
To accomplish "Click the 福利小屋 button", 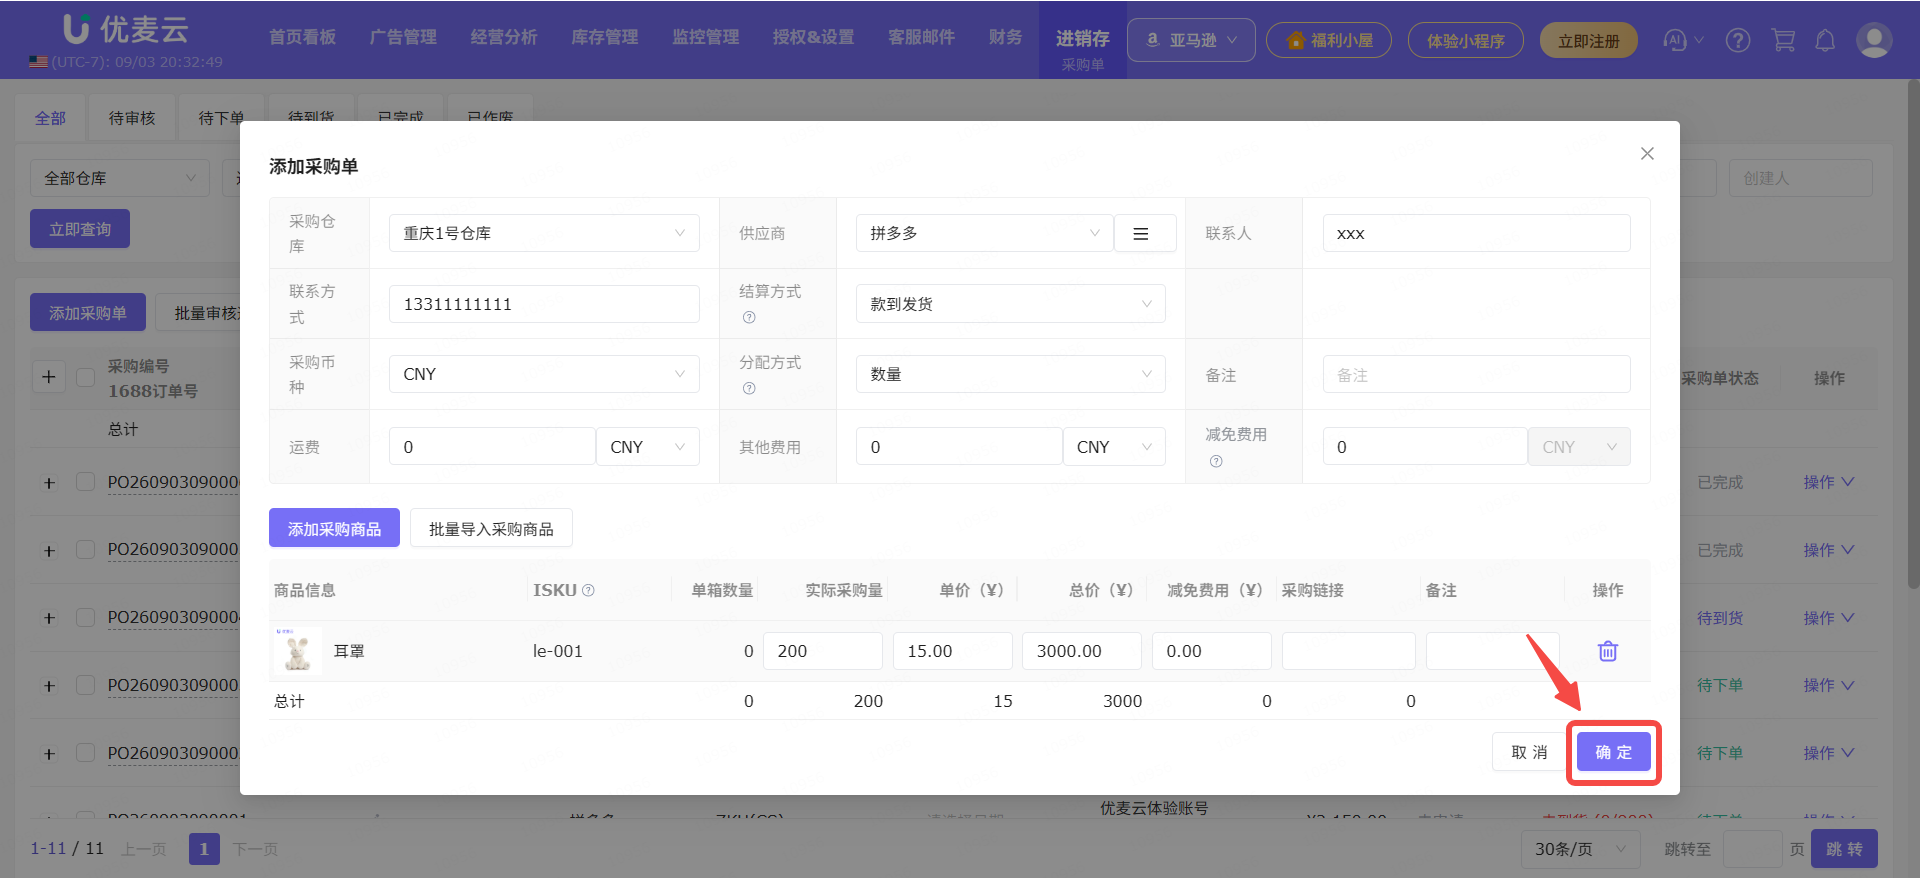I will point(1329,40).
